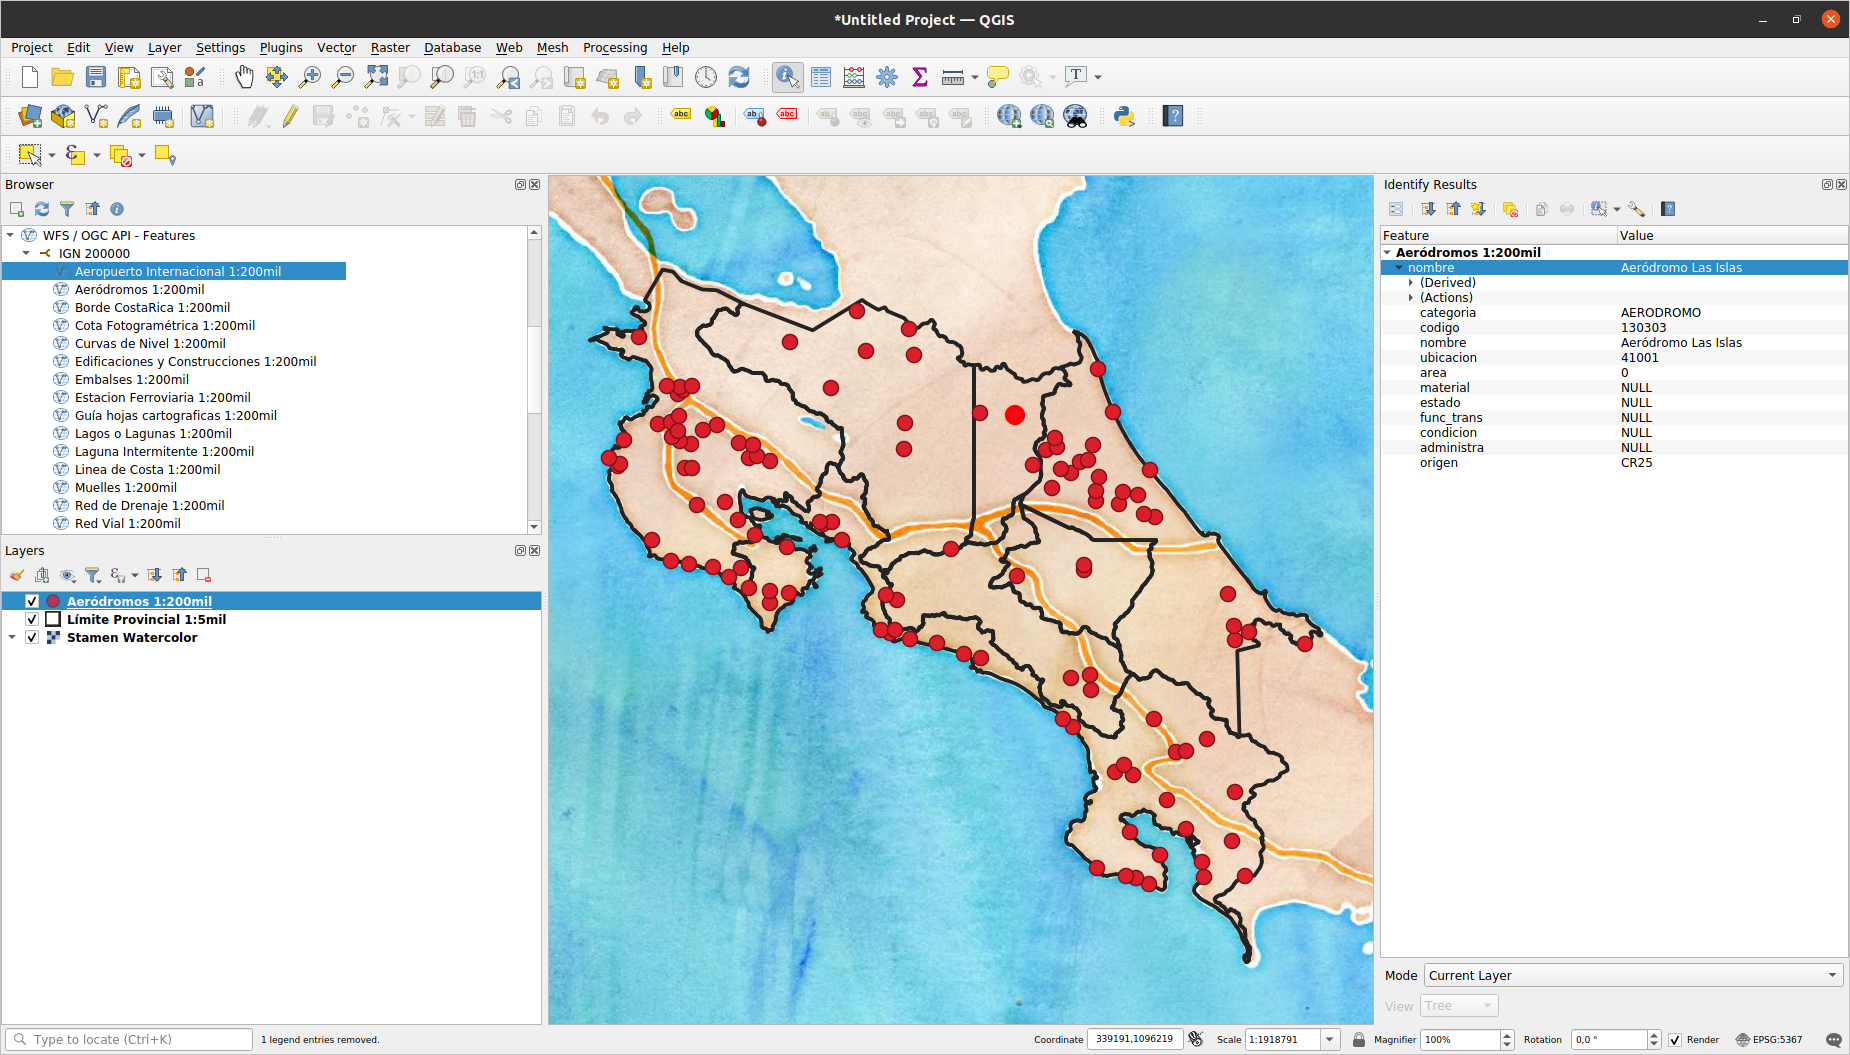This screenshot has width=1850, height=1055.
Task: Select Red Vial 1:200mil in Browser
Action: tap(128, 523)
